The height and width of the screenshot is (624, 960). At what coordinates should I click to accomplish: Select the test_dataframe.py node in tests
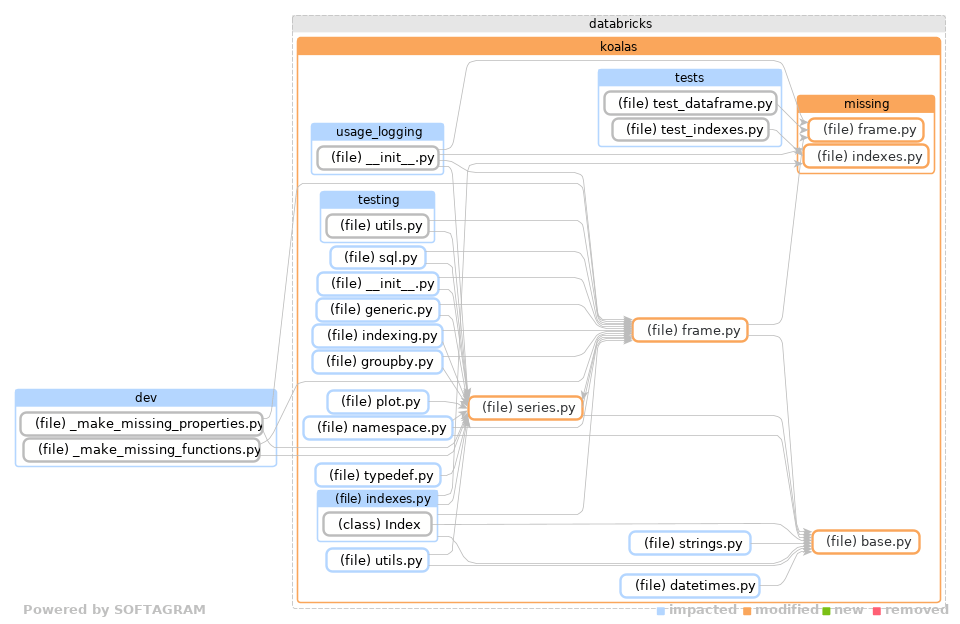click(690, 102)
